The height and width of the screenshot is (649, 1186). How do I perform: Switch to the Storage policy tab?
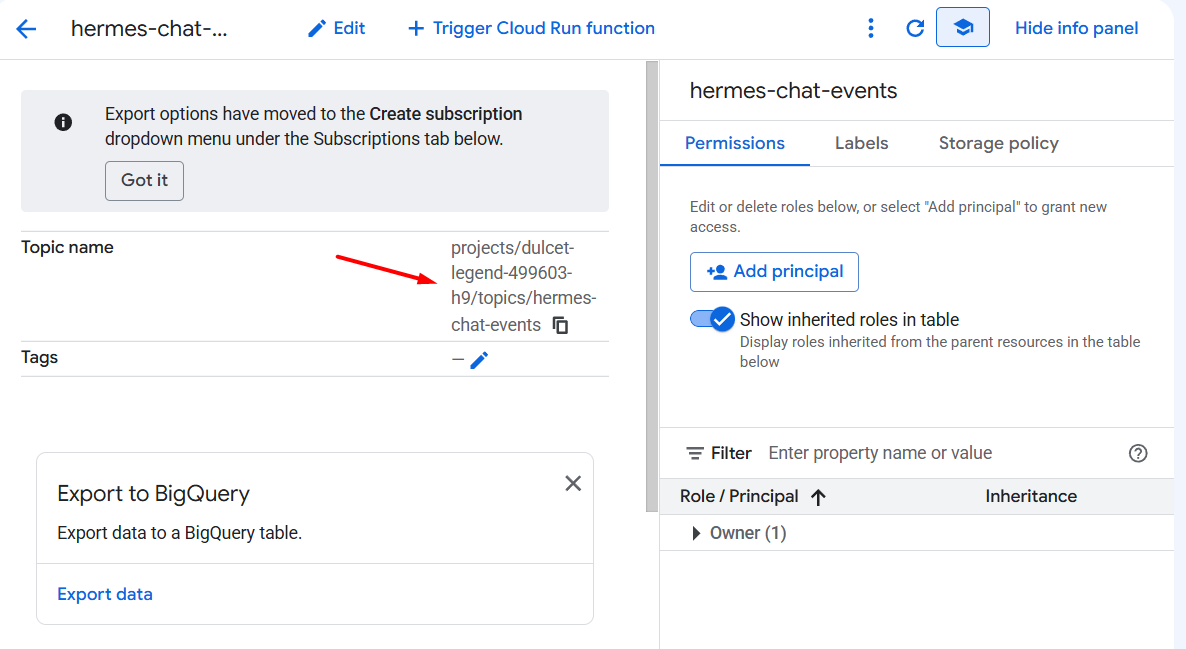(x=998, y=144)
